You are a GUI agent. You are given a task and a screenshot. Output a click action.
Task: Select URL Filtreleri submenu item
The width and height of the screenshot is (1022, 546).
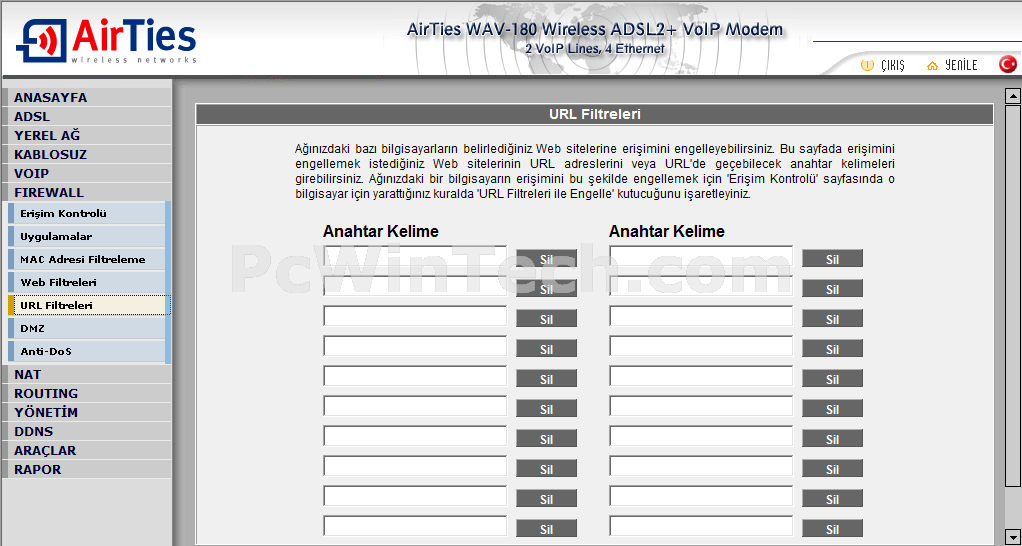(x=89, y=305)
